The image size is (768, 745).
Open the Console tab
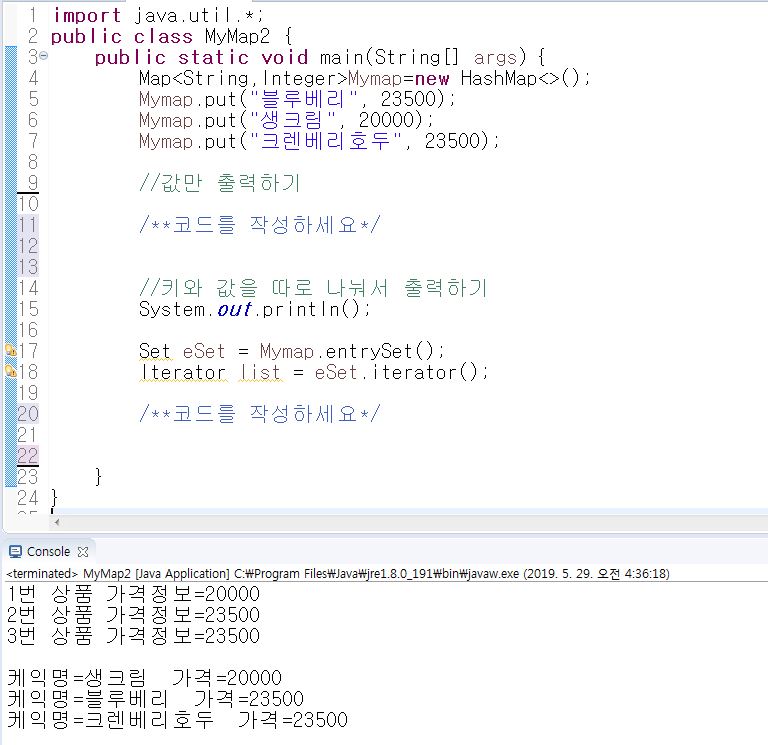coord(48,552)
